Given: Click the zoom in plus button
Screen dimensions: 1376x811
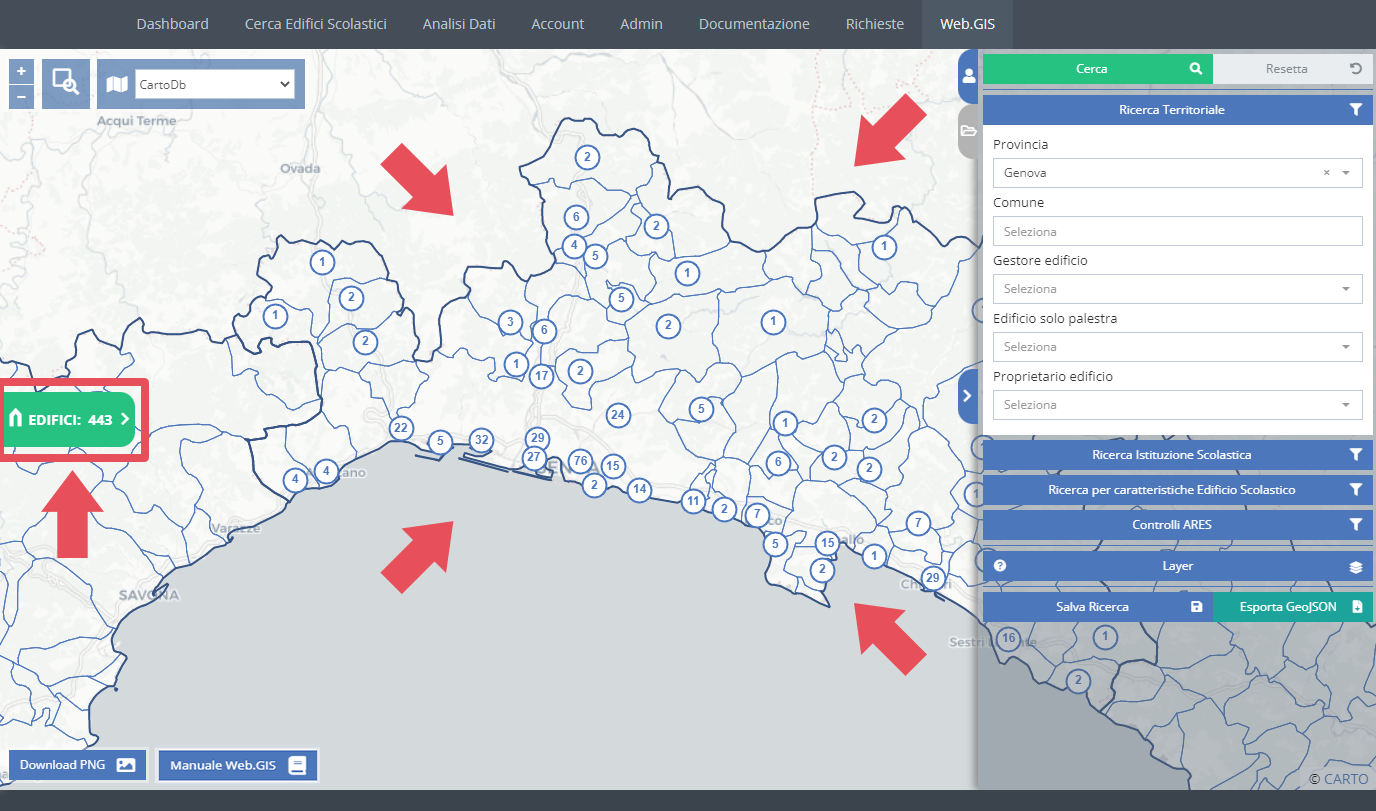Looking at the screenshot, I should pyautogui.click(x=21, y=72).
